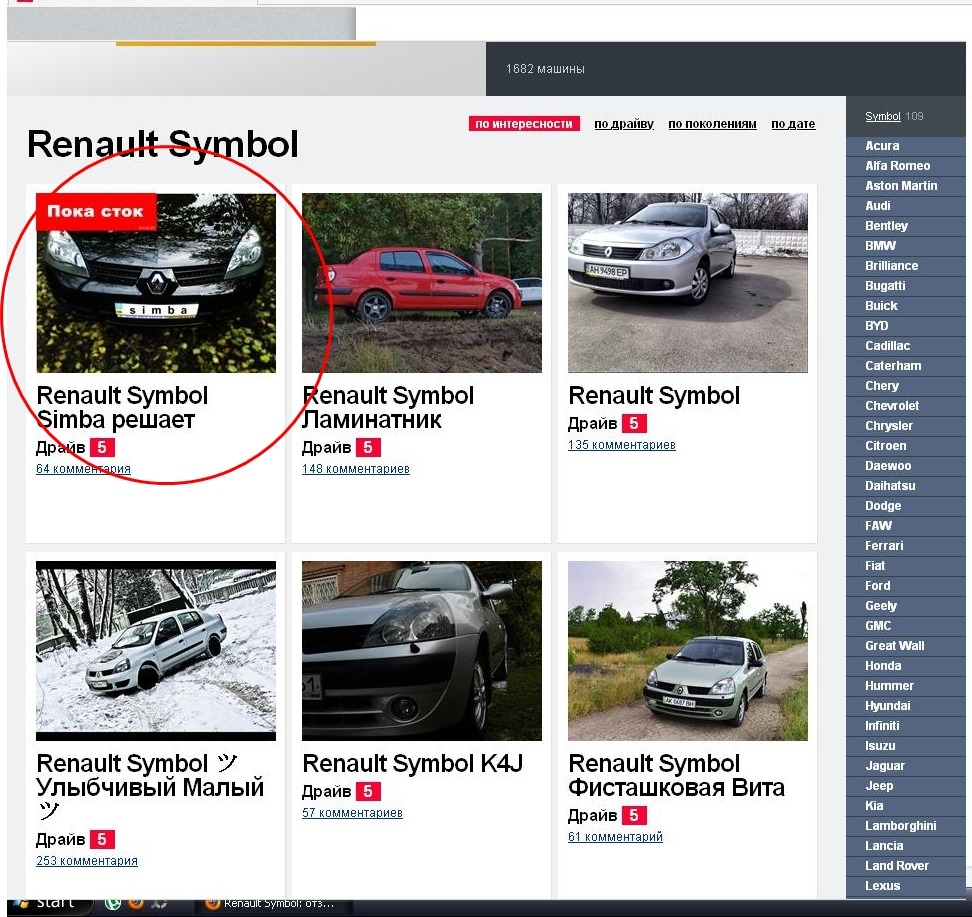Sort cars by interest (по интересности)
The width and height of the screenshot is (972, 917).
(524, 123)
